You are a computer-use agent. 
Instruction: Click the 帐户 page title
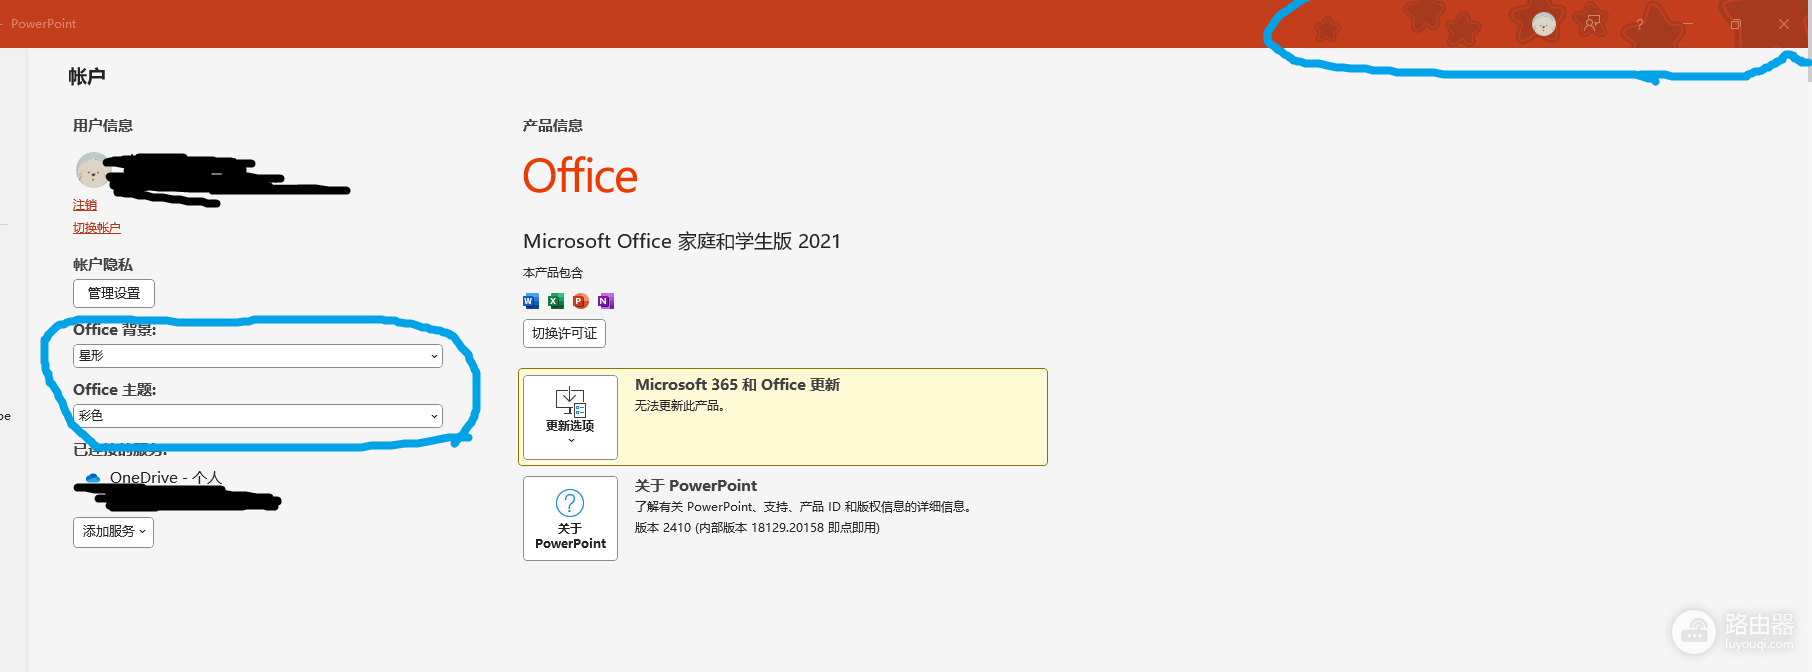(x=87, y=76)
